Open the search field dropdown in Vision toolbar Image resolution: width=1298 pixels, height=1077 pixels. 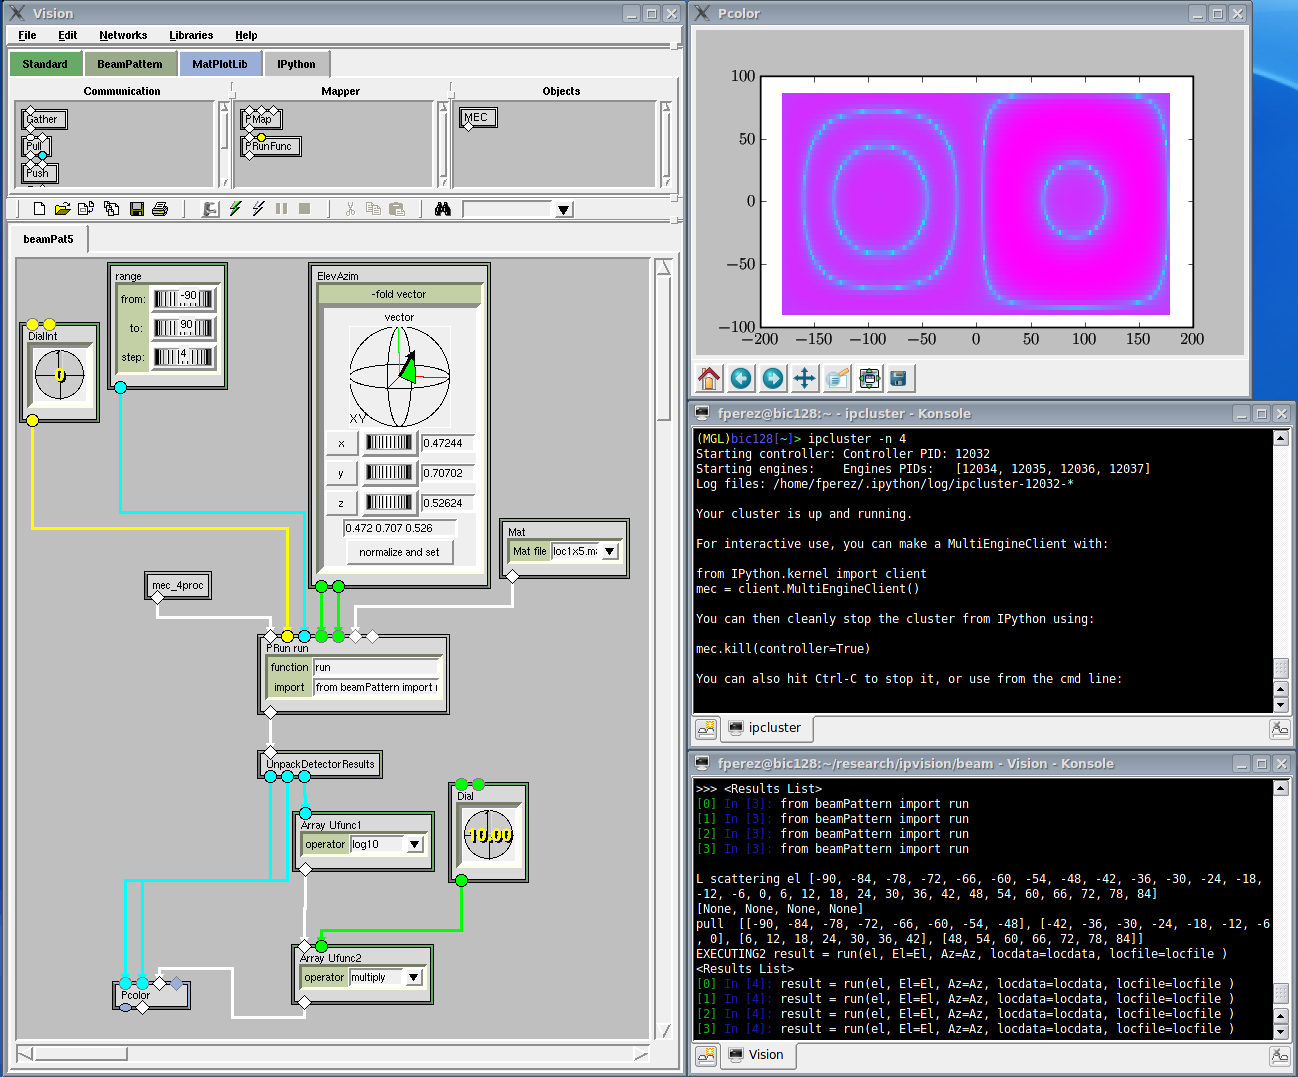[564, 209]
